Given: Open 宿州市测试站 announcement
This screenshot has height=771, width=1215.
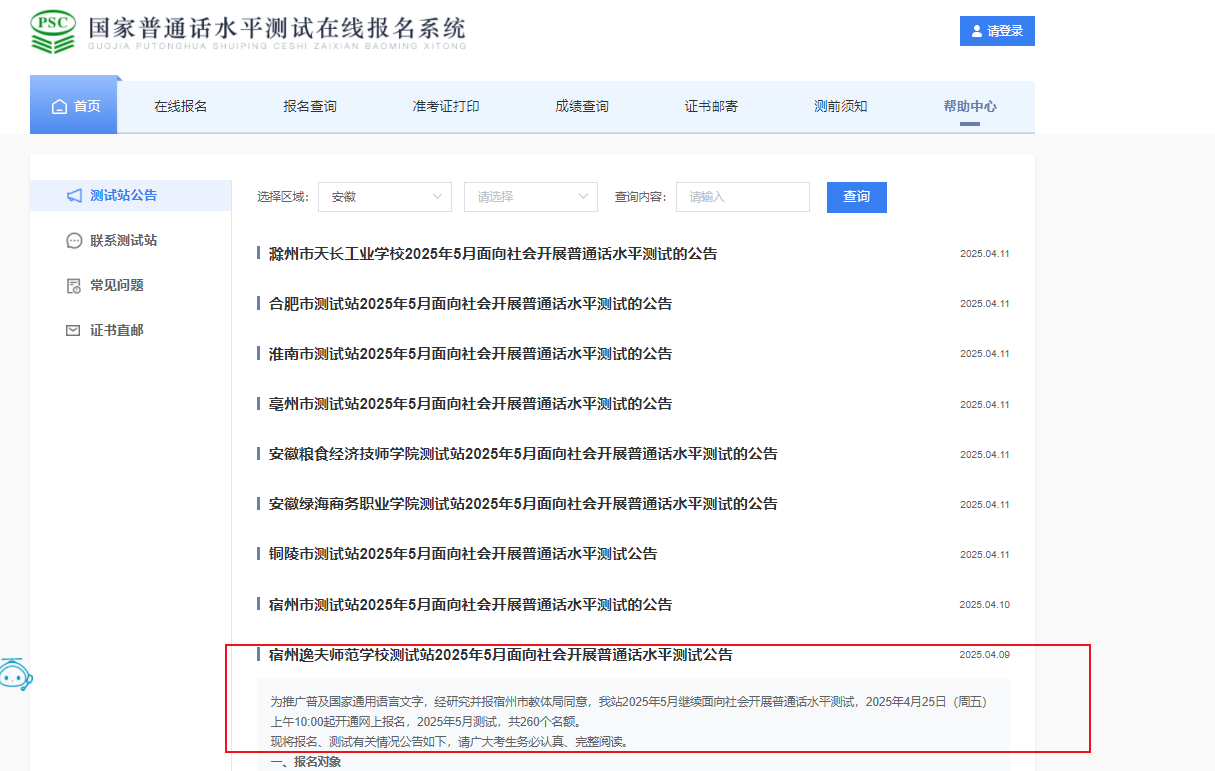Looking at the screenshot, I should (x=470, y=605).
